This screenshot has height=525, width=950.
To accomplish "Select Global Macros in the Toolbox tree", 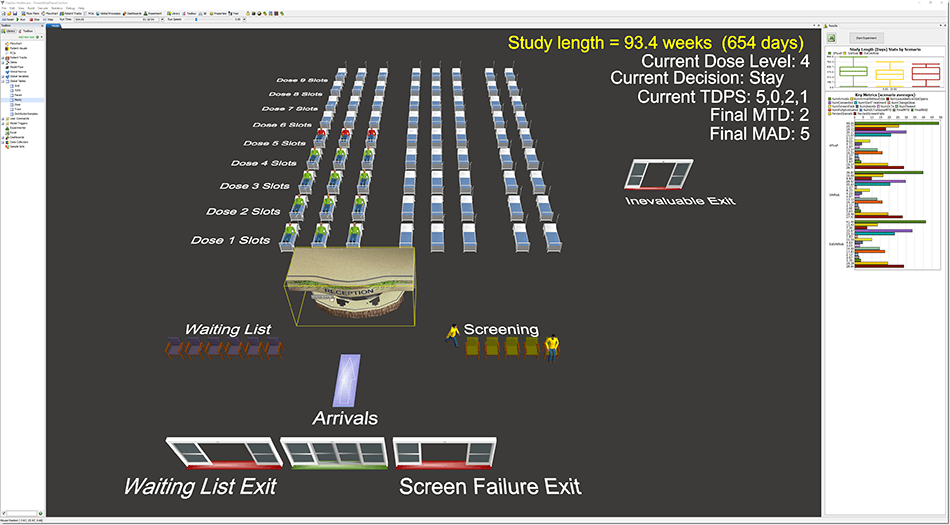I will click(18, 71).
